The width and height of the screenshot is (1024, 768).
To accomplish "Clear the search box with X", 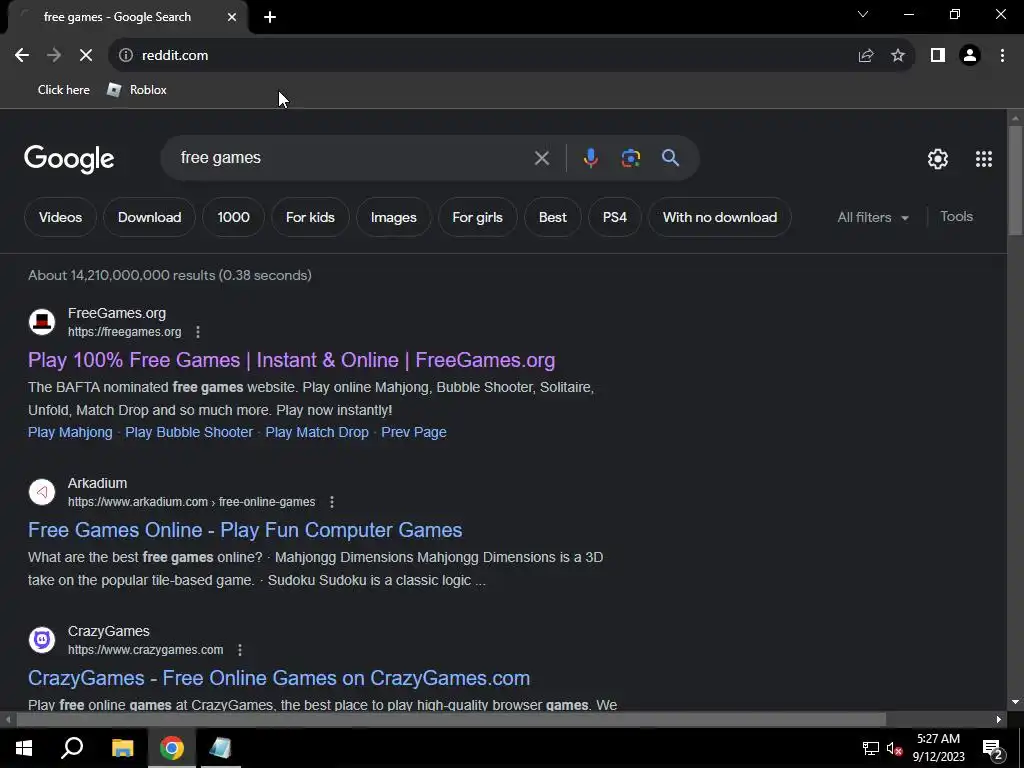I will 541,158.
